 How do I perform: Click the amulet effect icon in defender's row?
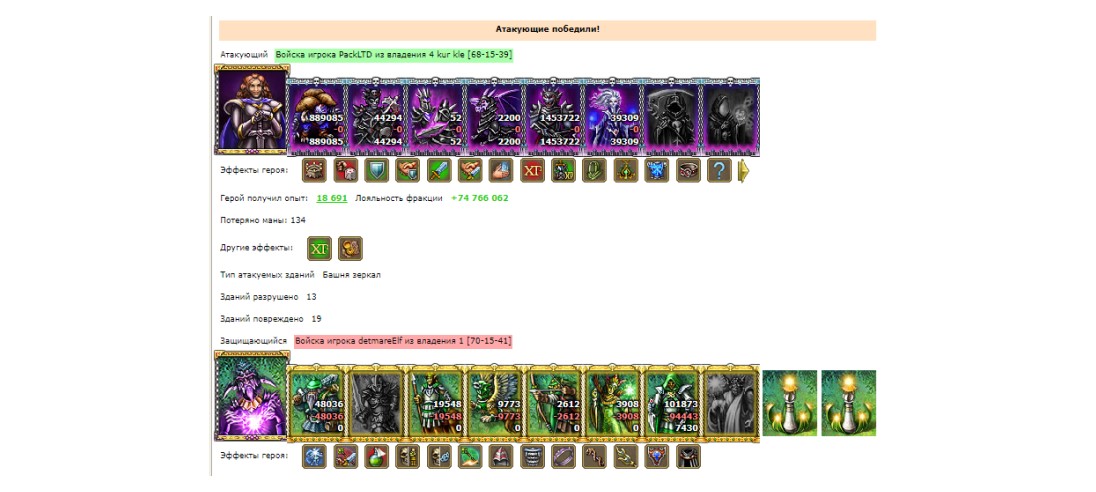[658, 456]
